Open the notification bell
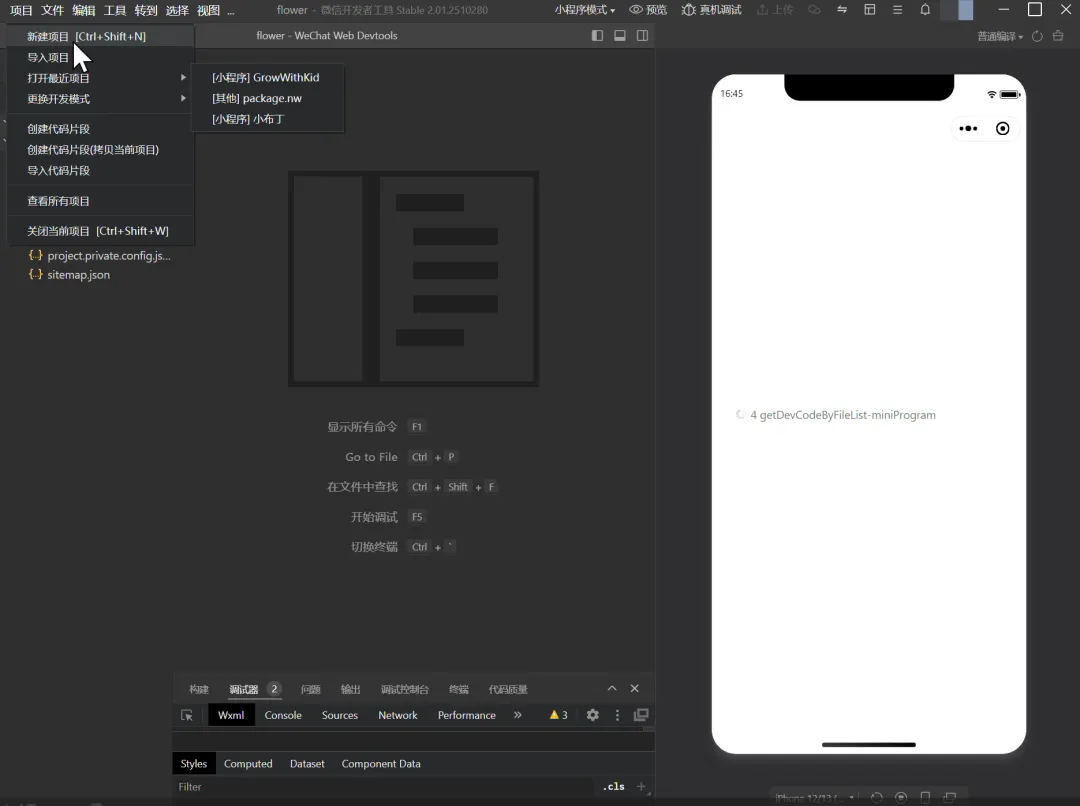Viewport: 1080px width, 806px height. pyautogui.click(x=925, y=10)
